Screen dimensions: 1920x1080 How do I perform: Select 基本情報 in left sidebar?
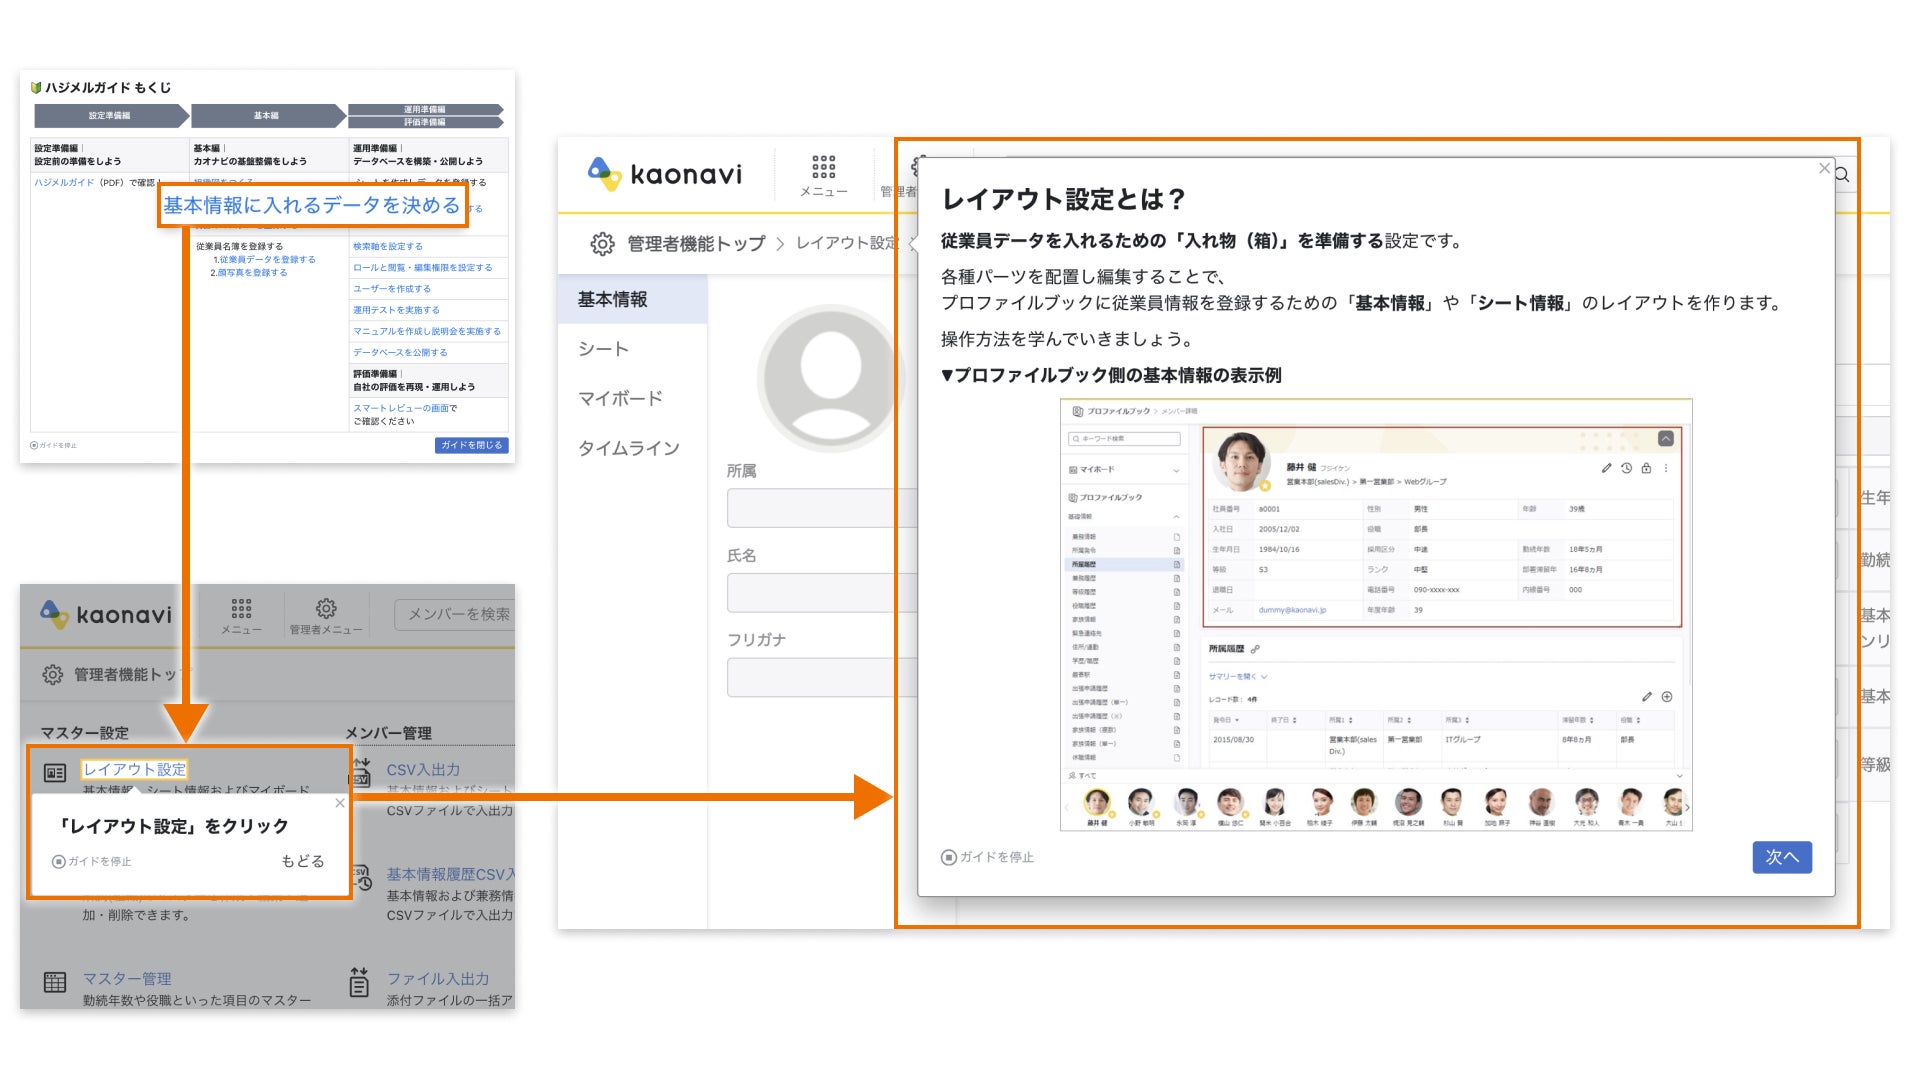point(612,299)
